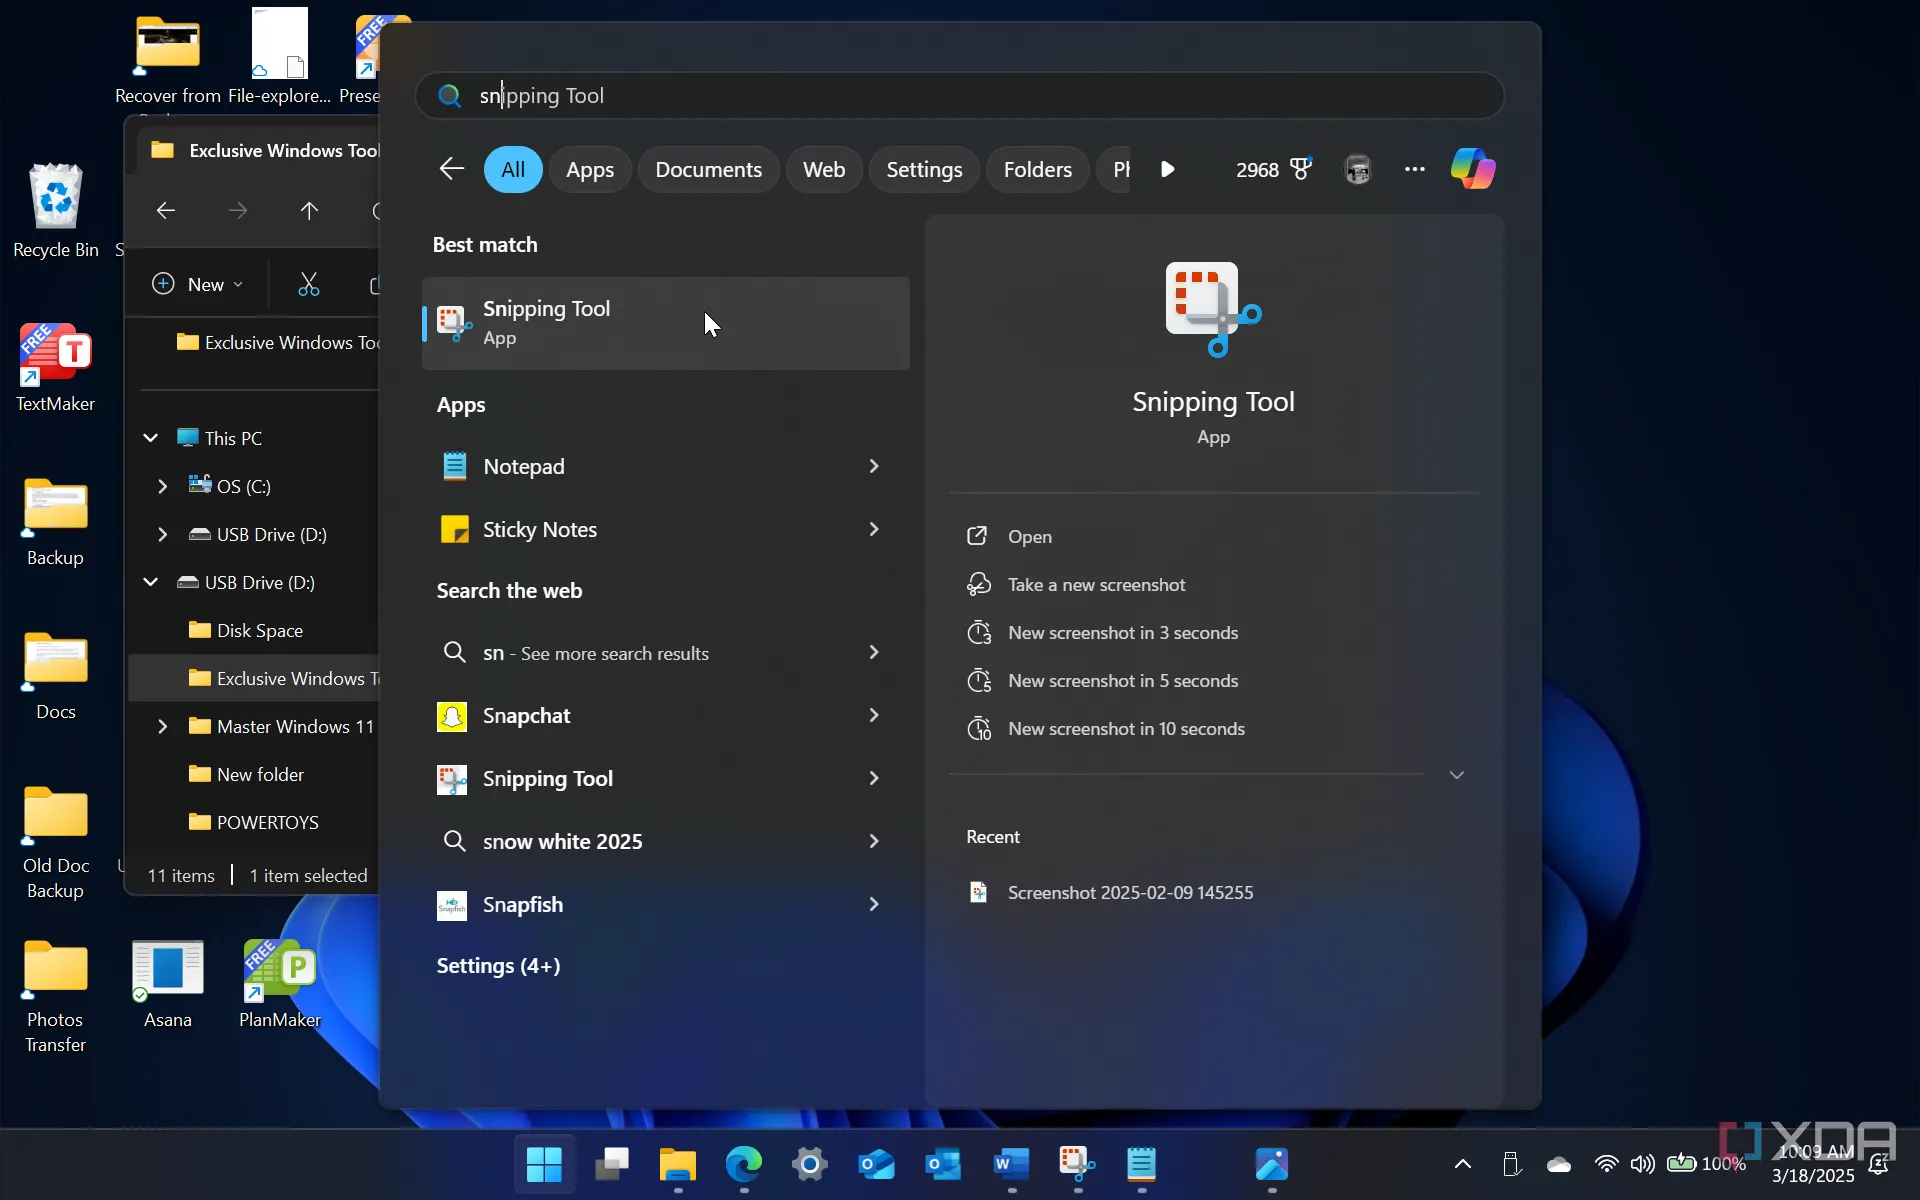
Task: Click Up arrow in File Explorer navigation
Action: tap(309, 210)
